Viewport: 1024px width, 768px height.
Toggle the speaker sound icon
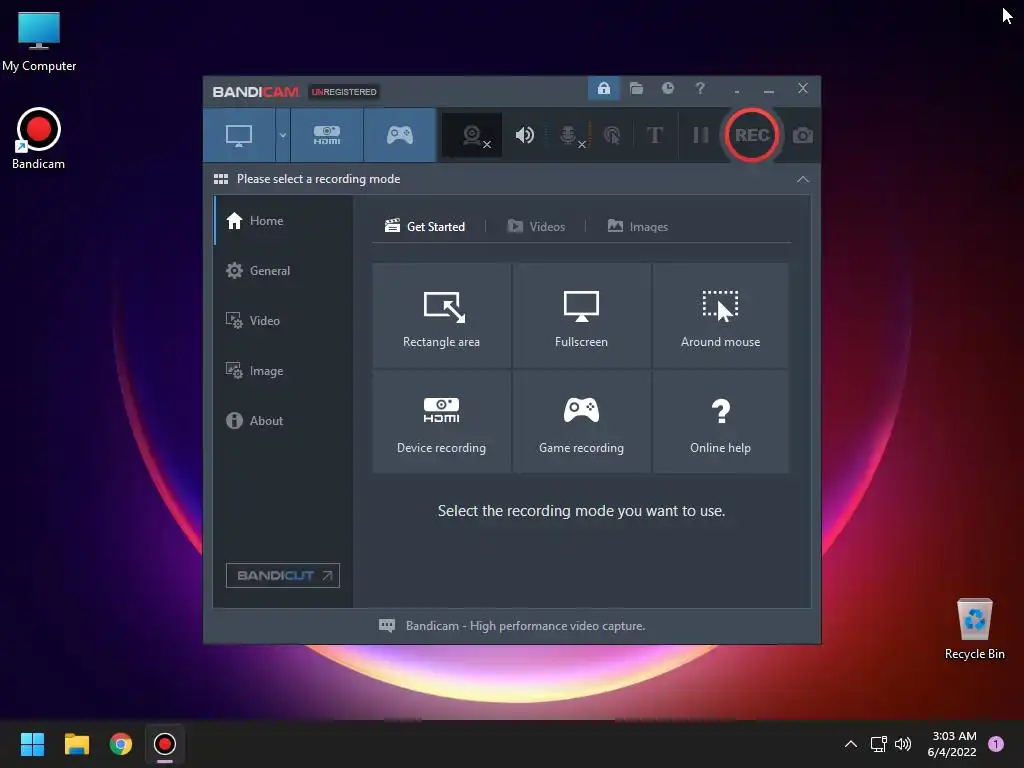pyautogui.click(x=524, y=135)
